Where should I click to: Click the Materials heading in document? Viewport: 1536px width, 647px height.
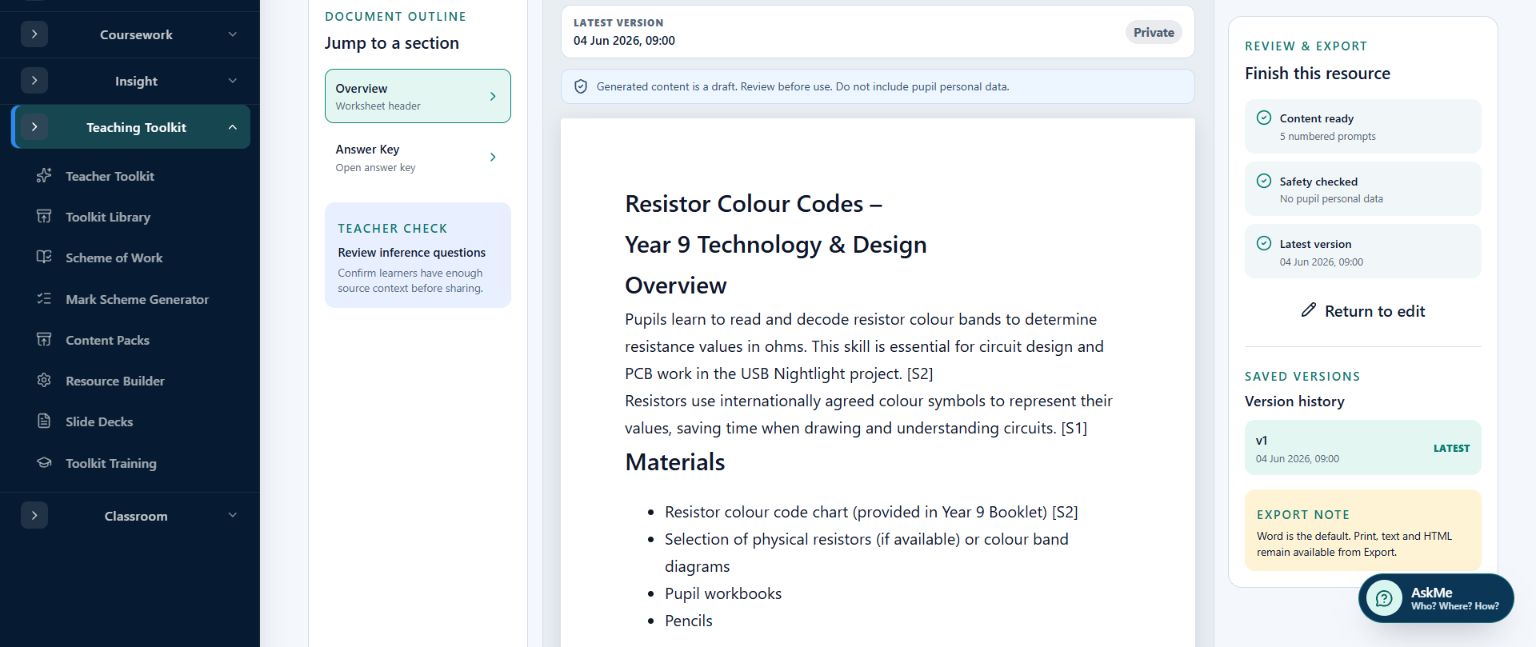tap(675, 462)
